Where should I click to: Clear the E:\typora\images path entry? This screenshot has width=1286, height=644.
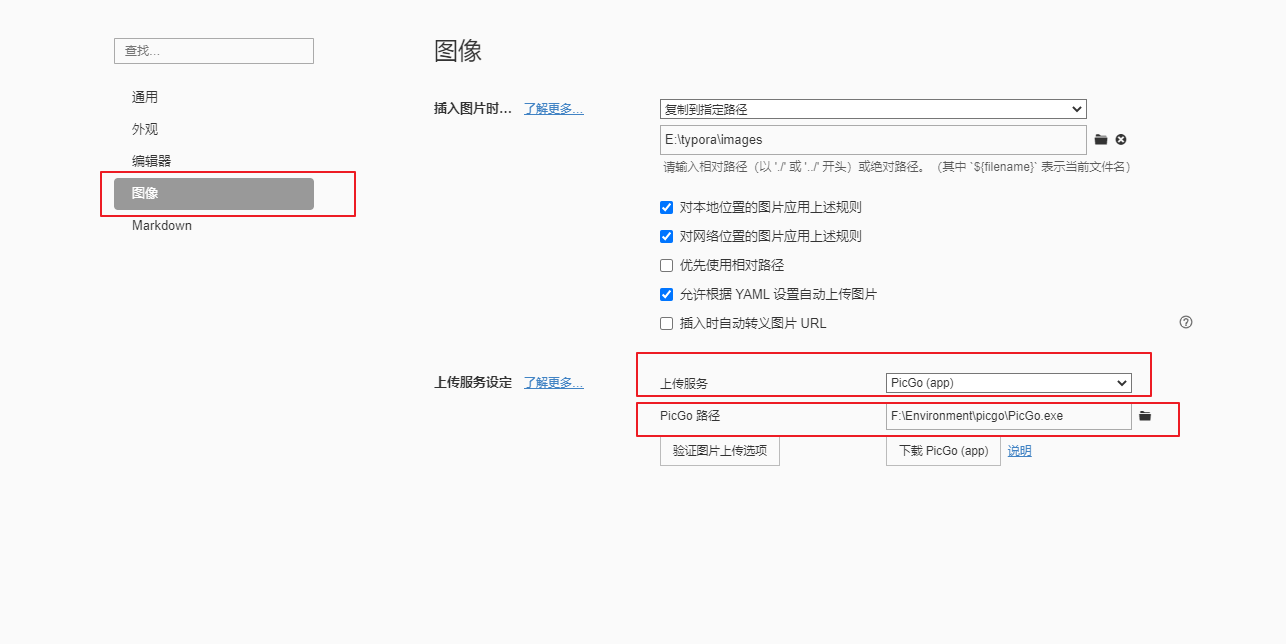(1121, 140)
